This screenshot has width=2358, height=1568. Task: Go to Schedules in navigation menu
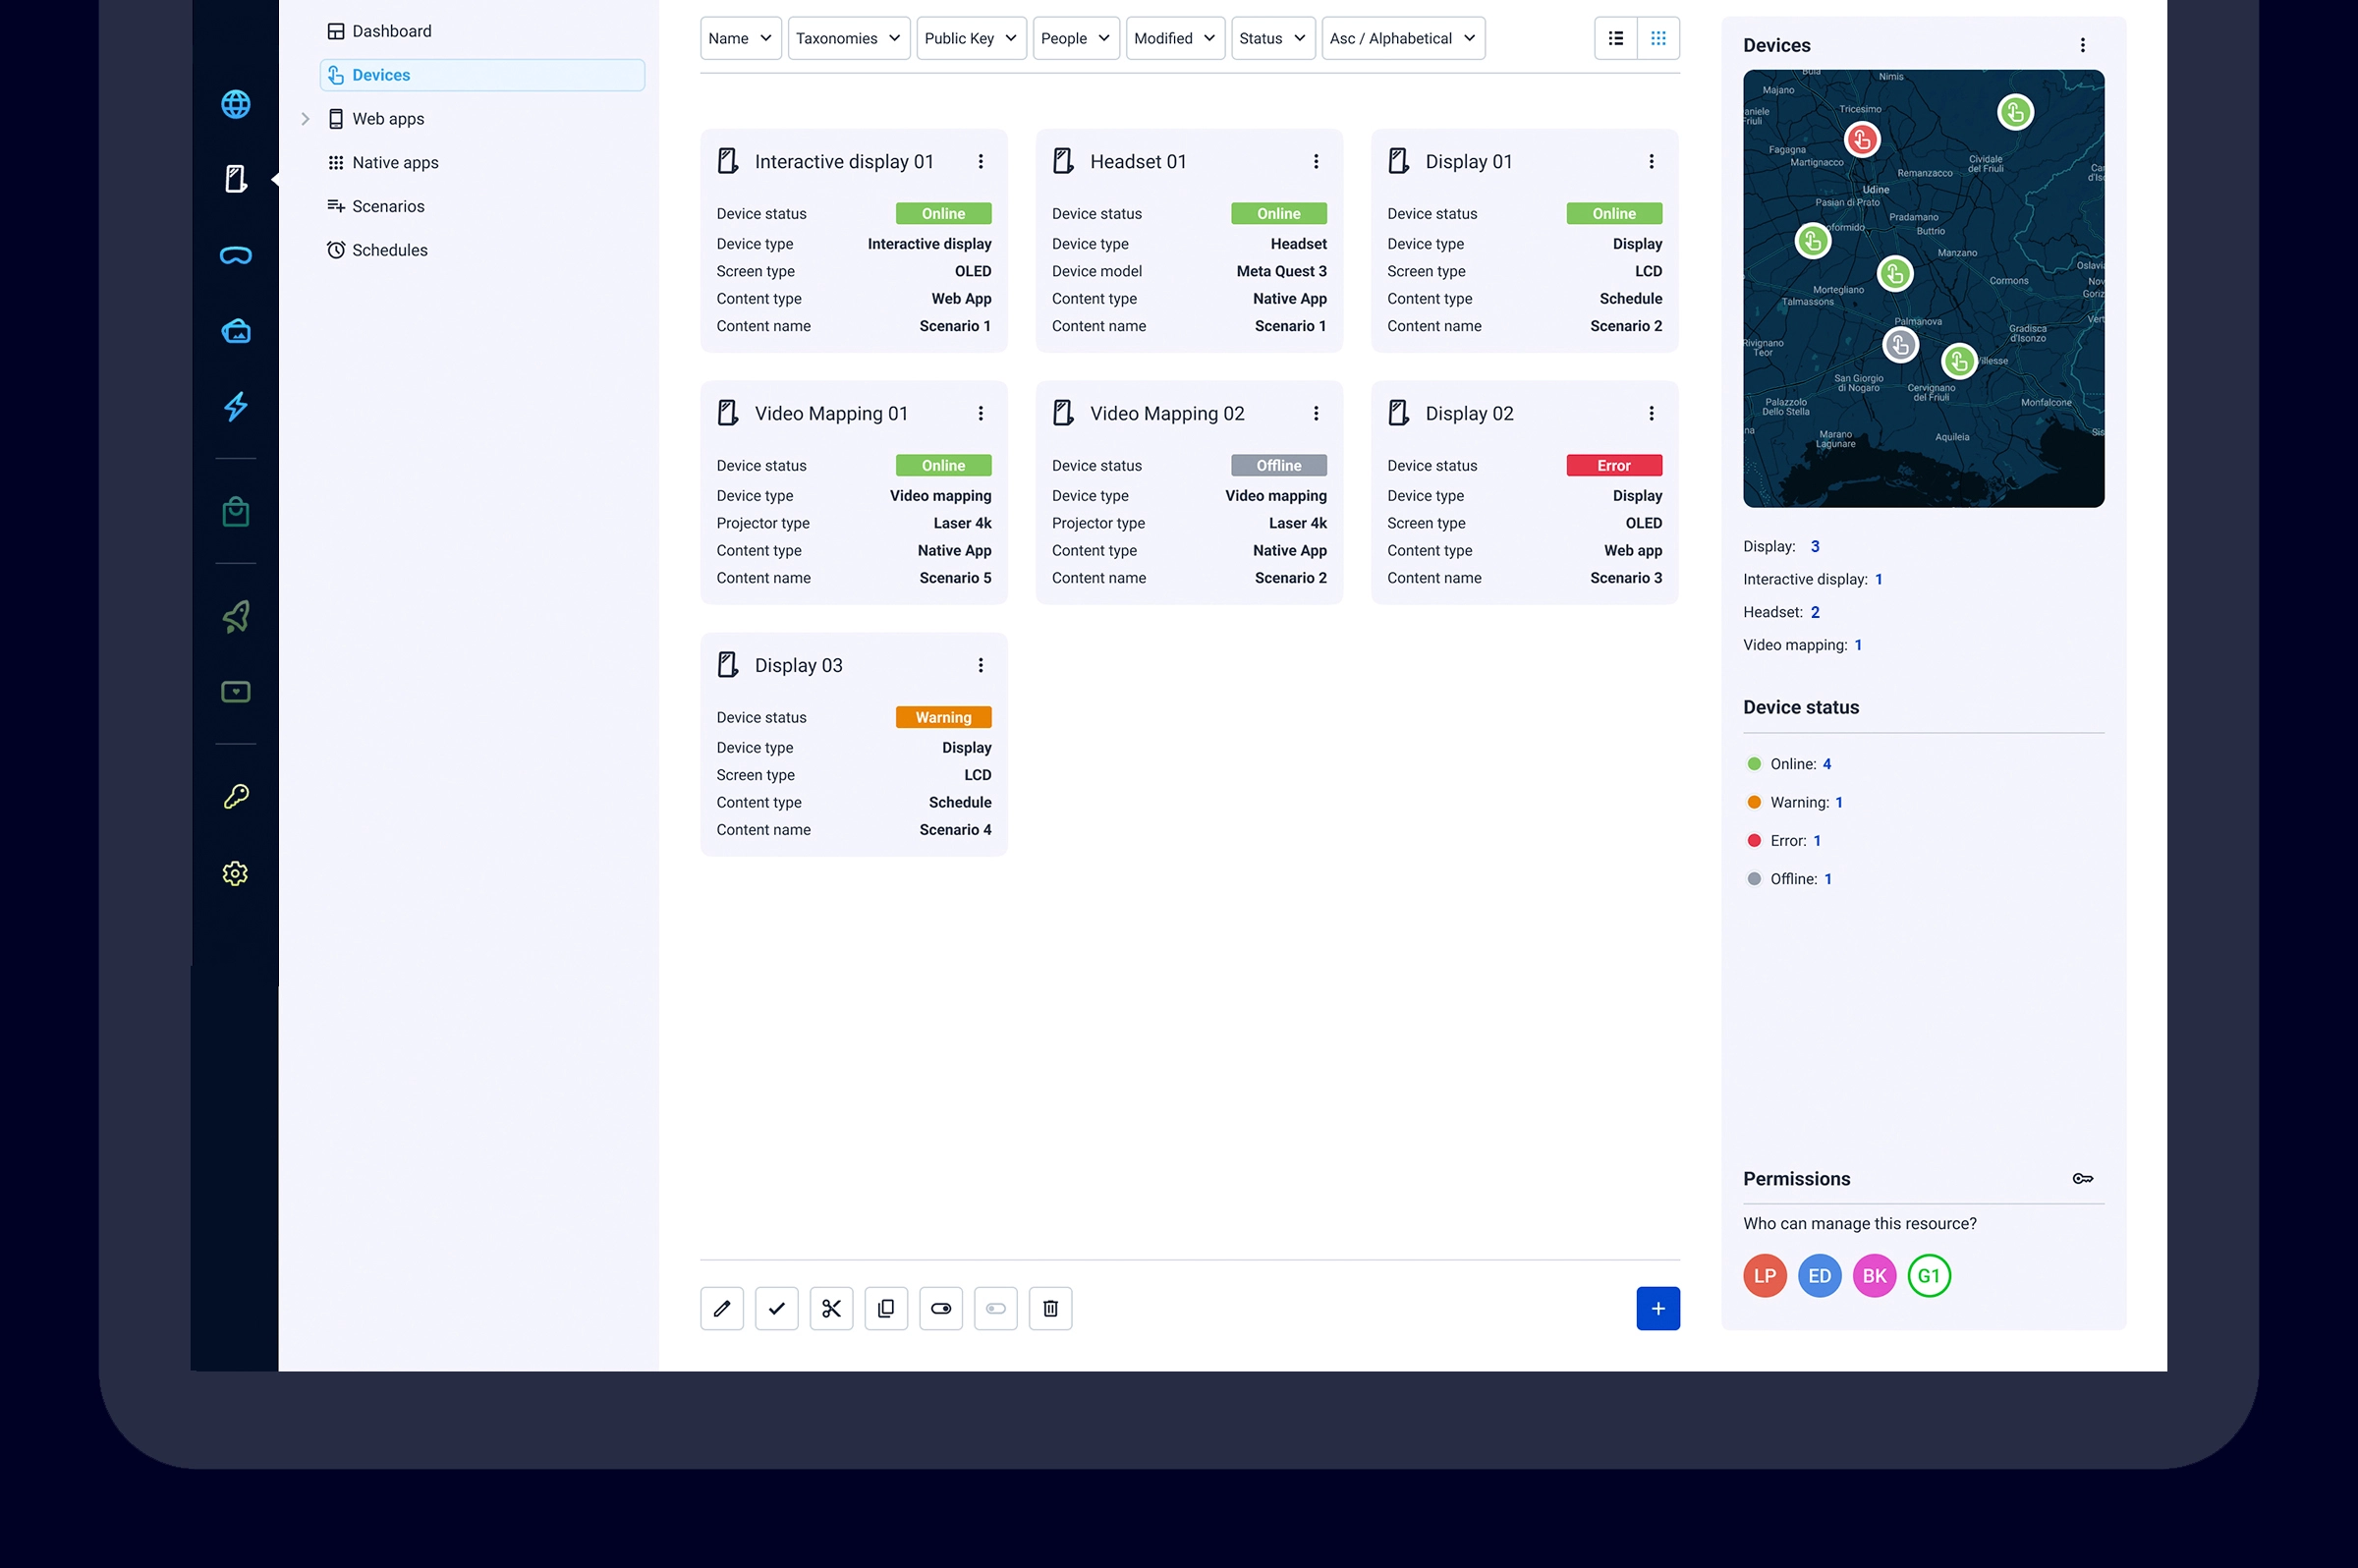tap(389, 250)
